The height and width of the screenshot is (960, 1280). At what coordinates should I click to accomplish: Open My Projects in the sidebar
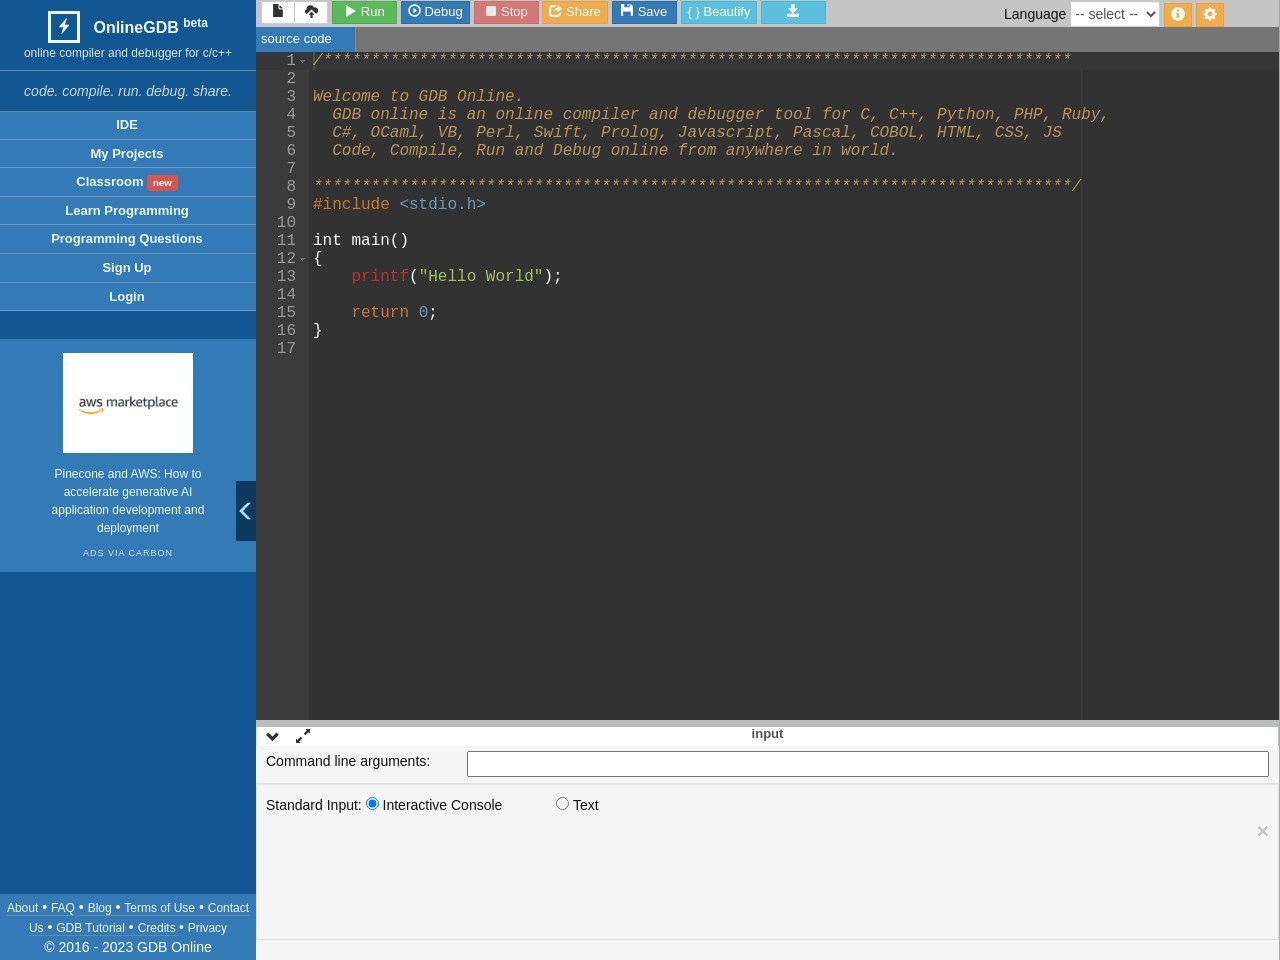[x=127, y=153]
